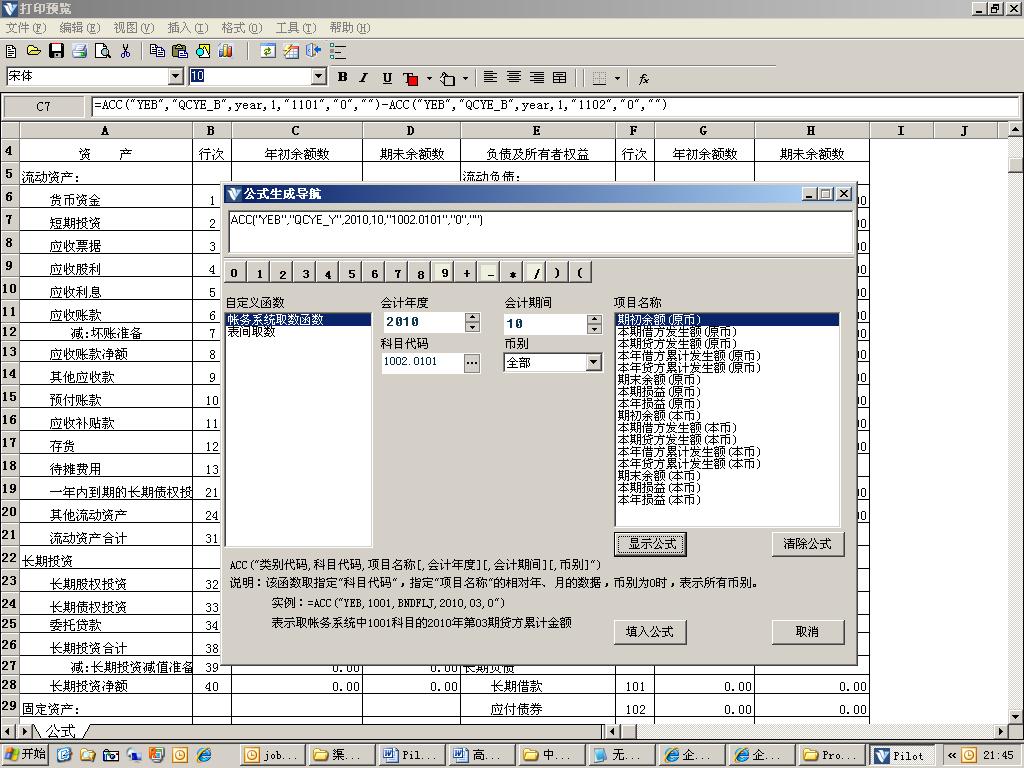Open the 宋体 font name dropdown
Viewport: 1024px width, 768px height.
pyautogui.click(x=176, y=77)
